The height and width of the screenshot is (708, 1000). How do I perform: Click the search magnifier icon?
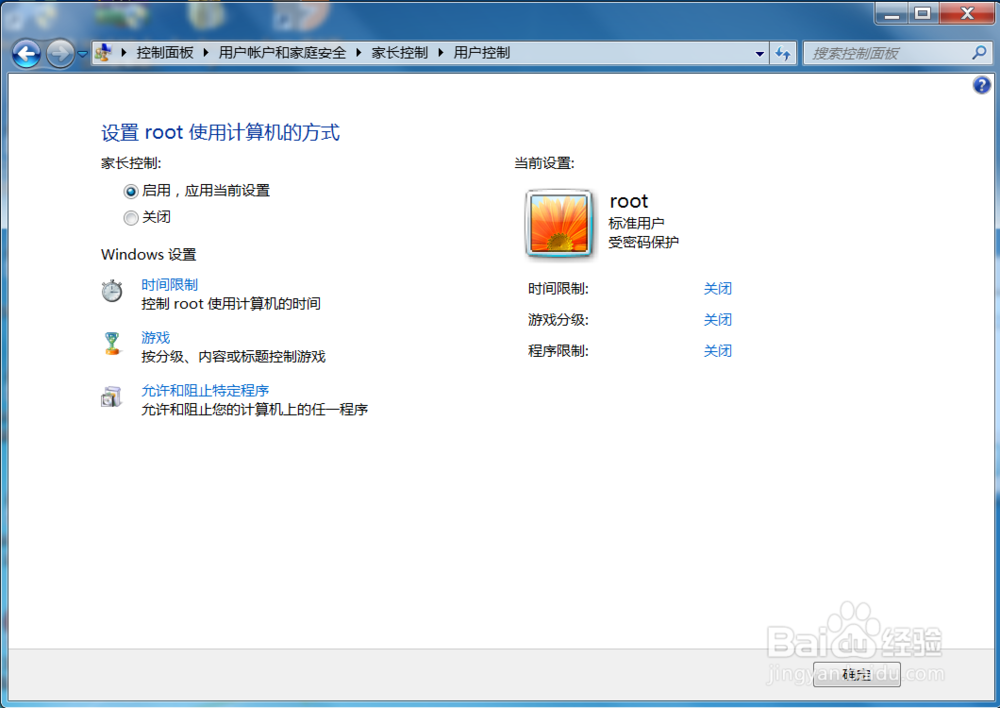coord(979,53)
